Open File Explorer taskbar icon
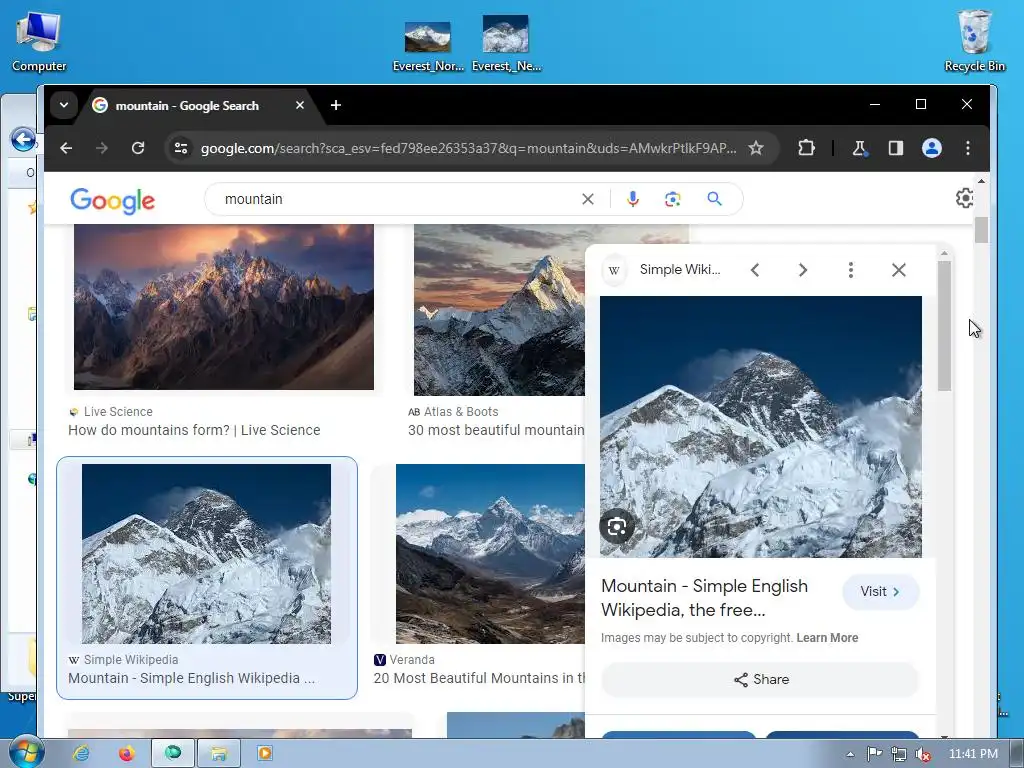This screenshot has height=768, width=1024. tap(219, 753)
